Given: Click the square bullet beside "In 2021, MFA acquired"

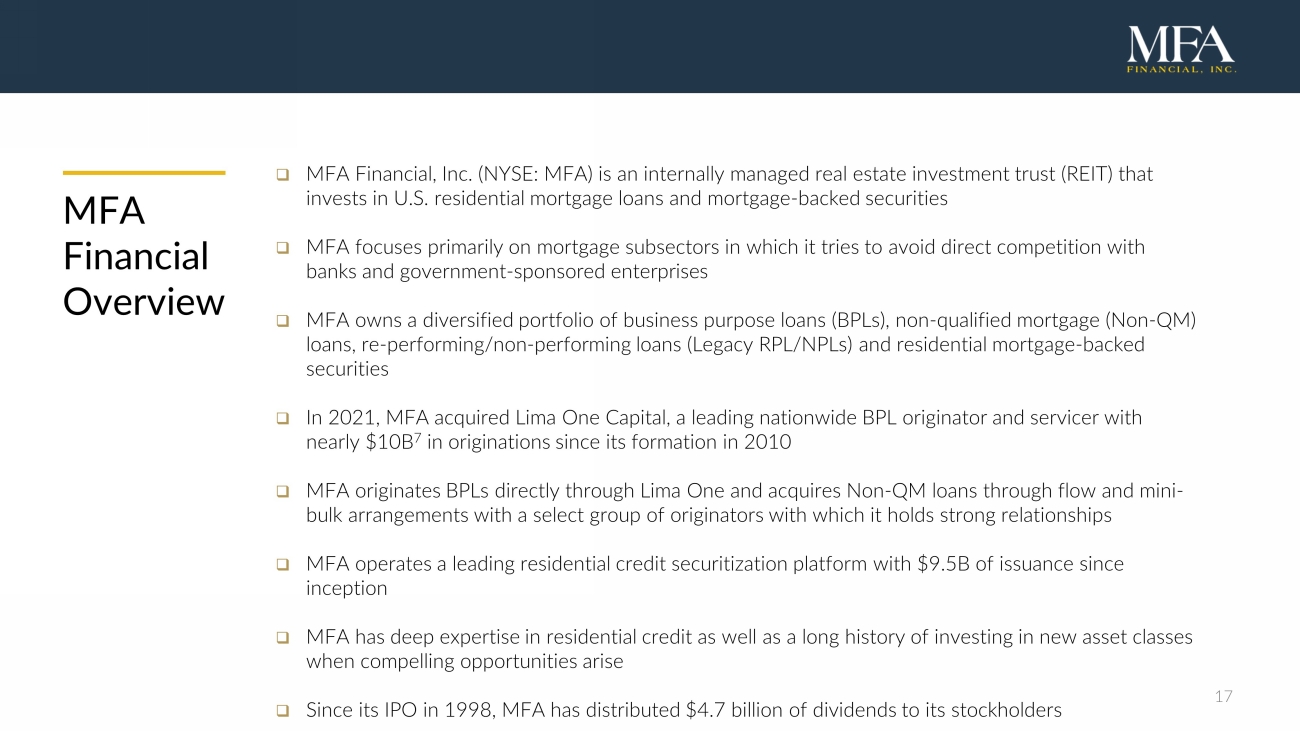Looking at the screenshot, I should (x=283, y=418).
